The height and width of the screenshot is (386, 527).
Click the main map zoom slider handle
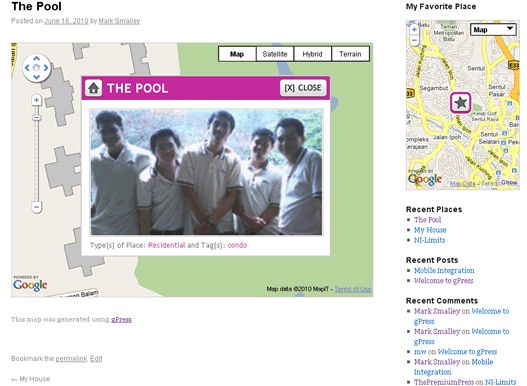click(37, 117)
